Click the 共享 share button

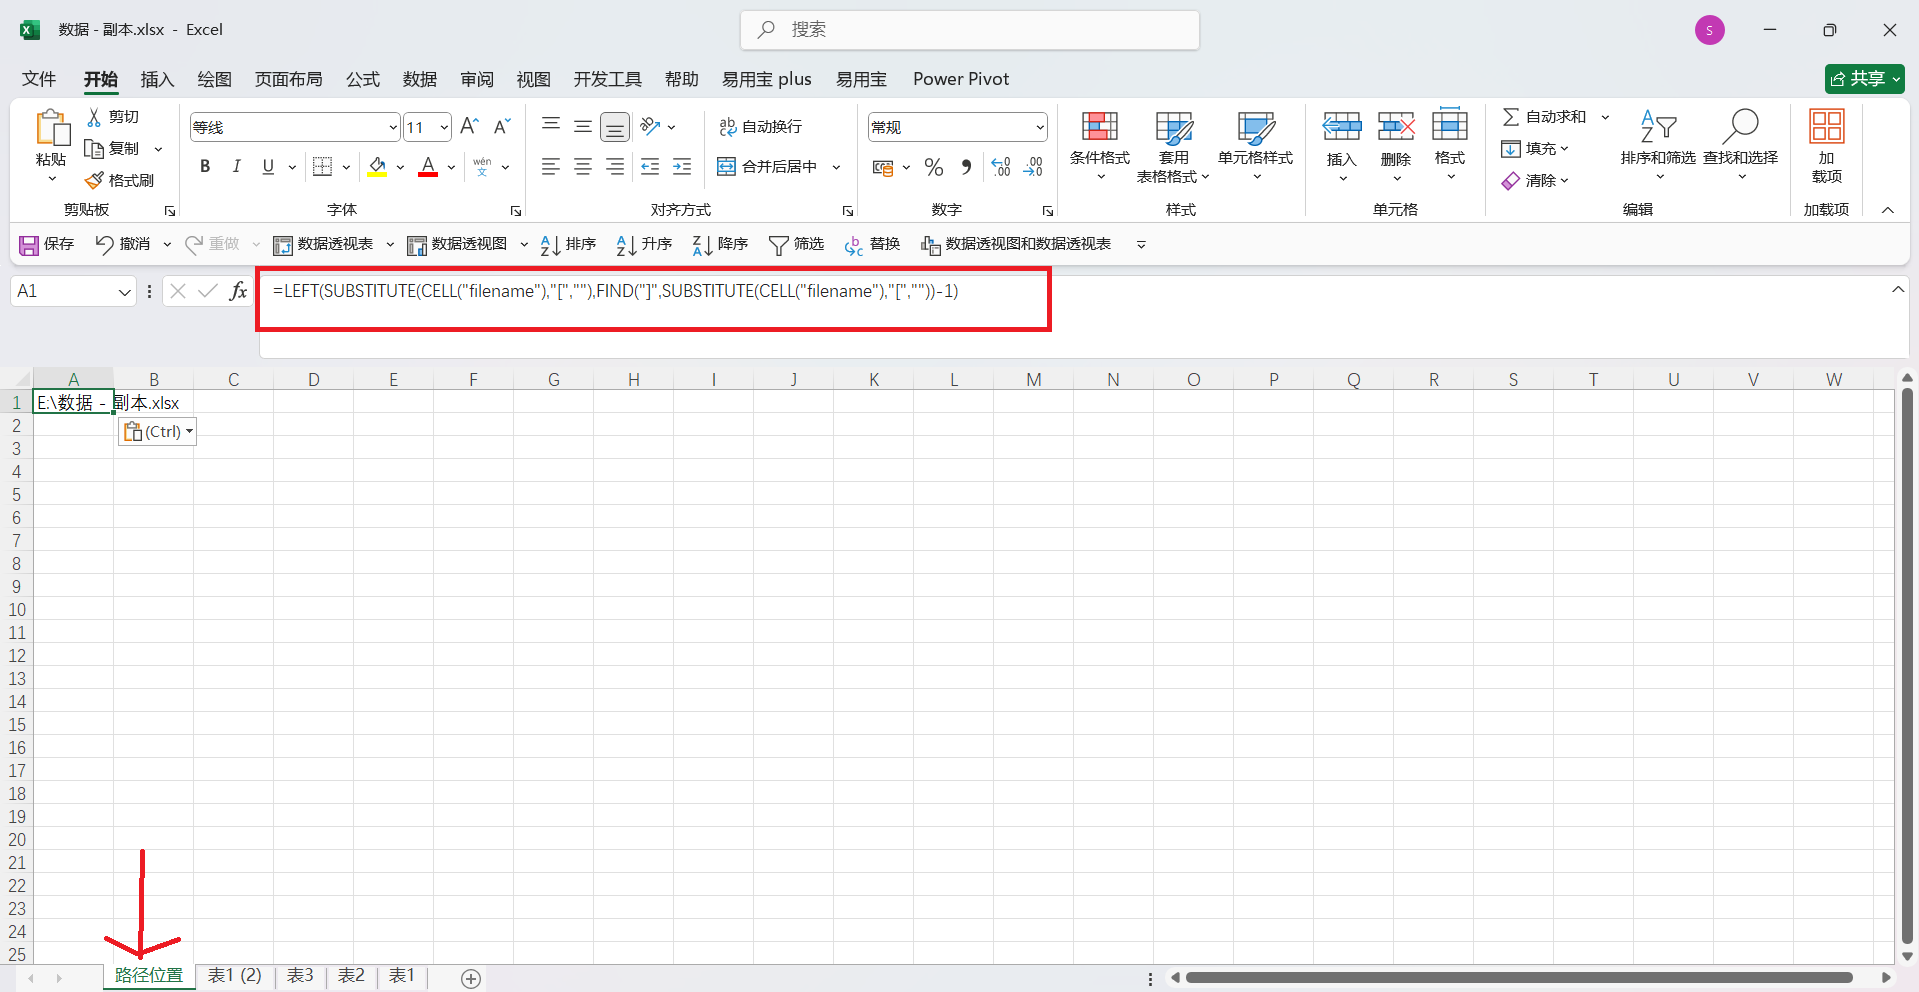pyautogui.click(x=1865, y=79)
